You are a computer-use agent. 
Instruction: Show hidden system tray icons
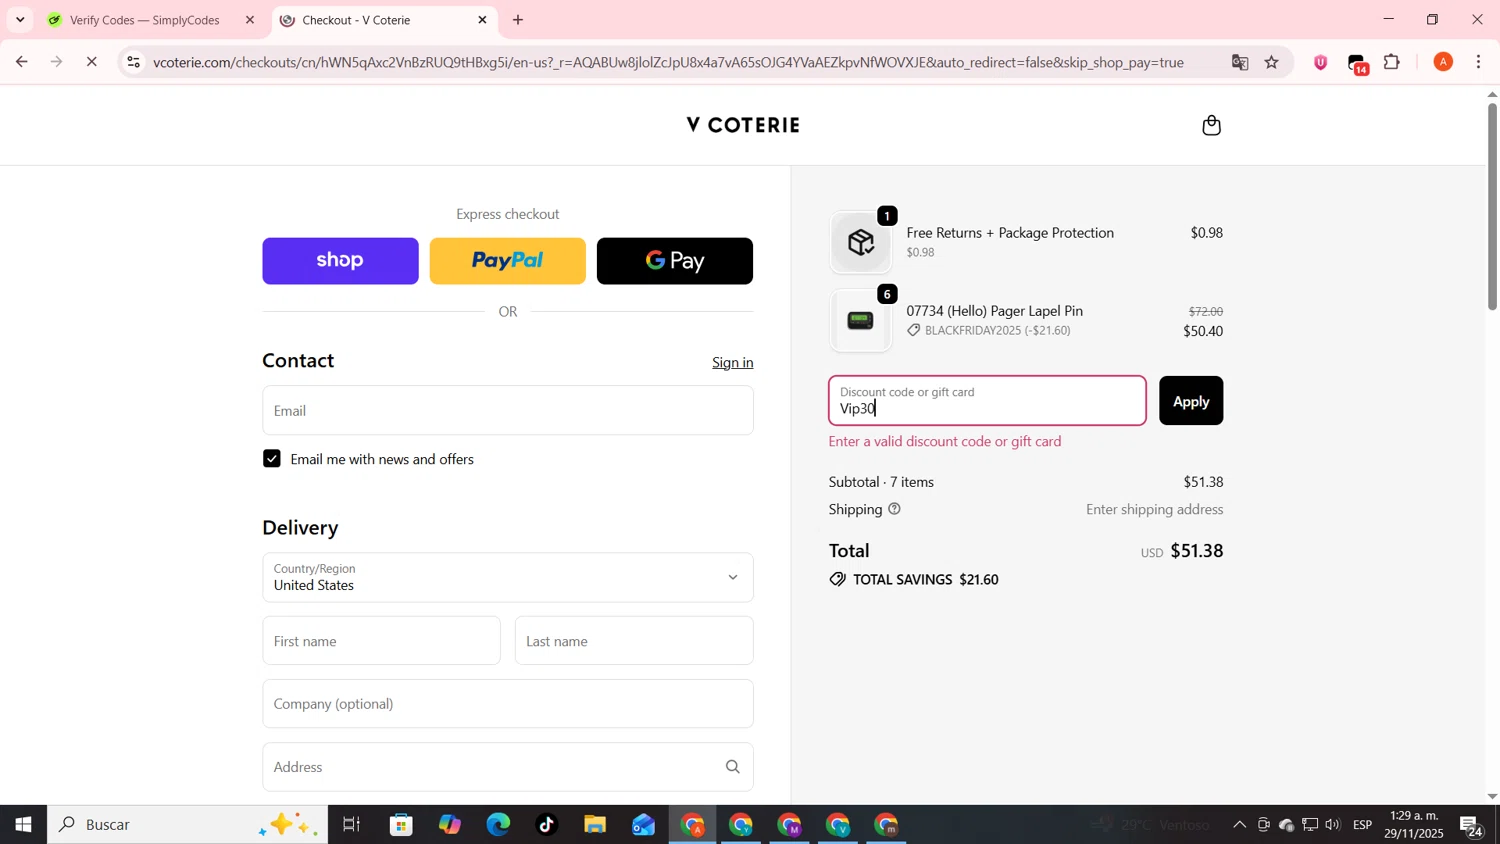[x=1239, y=825]
